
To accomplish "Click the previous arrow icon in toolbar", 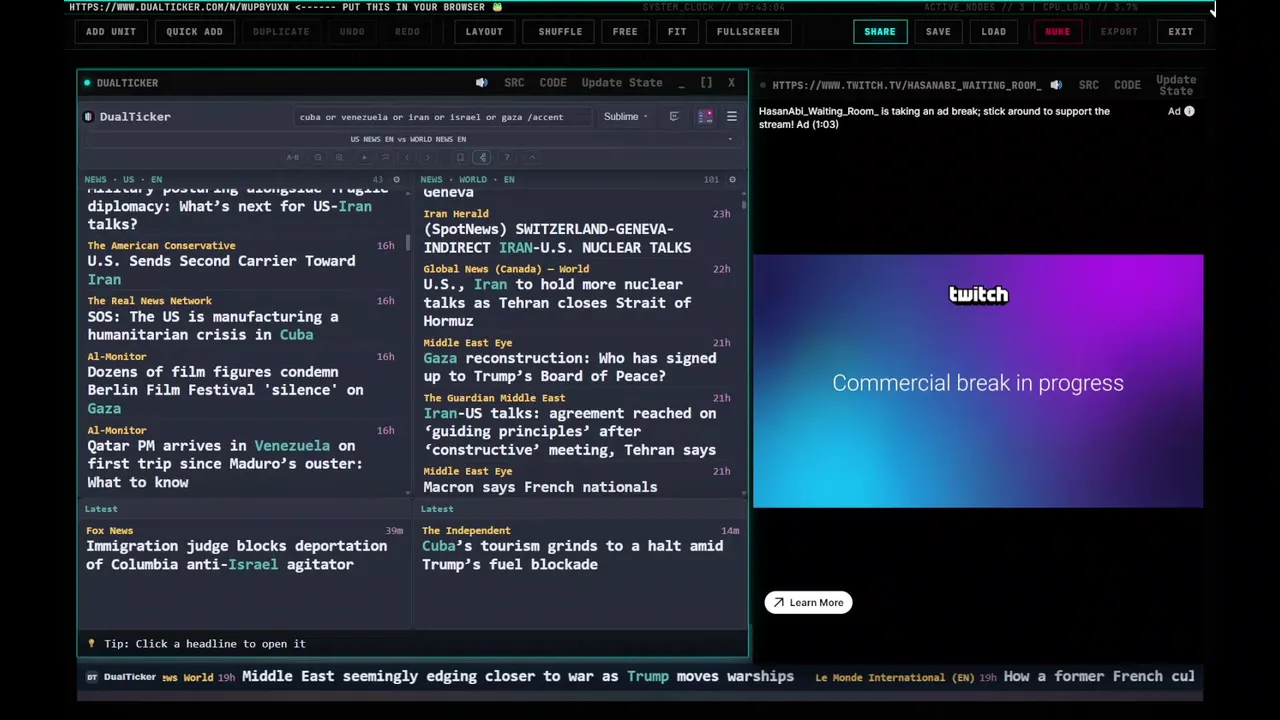I will click(x=407, y=157).
